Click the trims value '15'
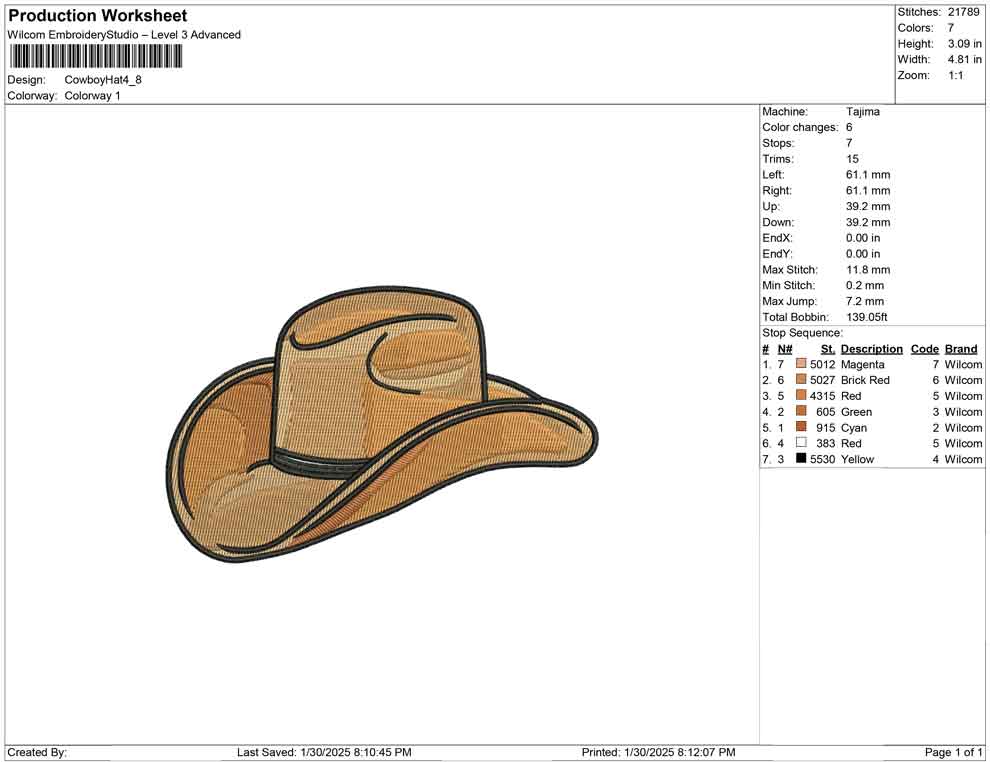990x762 pixels. pos(852,159)
